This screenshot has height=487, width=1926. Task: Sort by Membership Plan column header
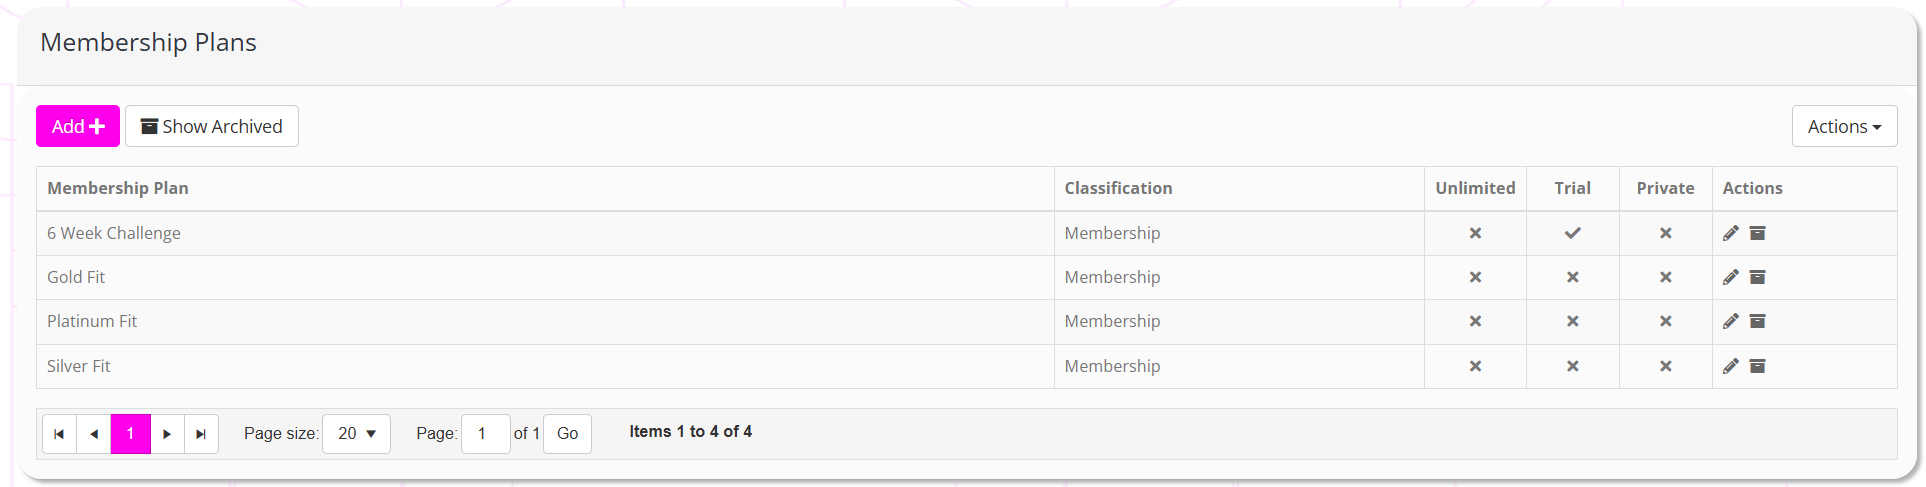118,188
